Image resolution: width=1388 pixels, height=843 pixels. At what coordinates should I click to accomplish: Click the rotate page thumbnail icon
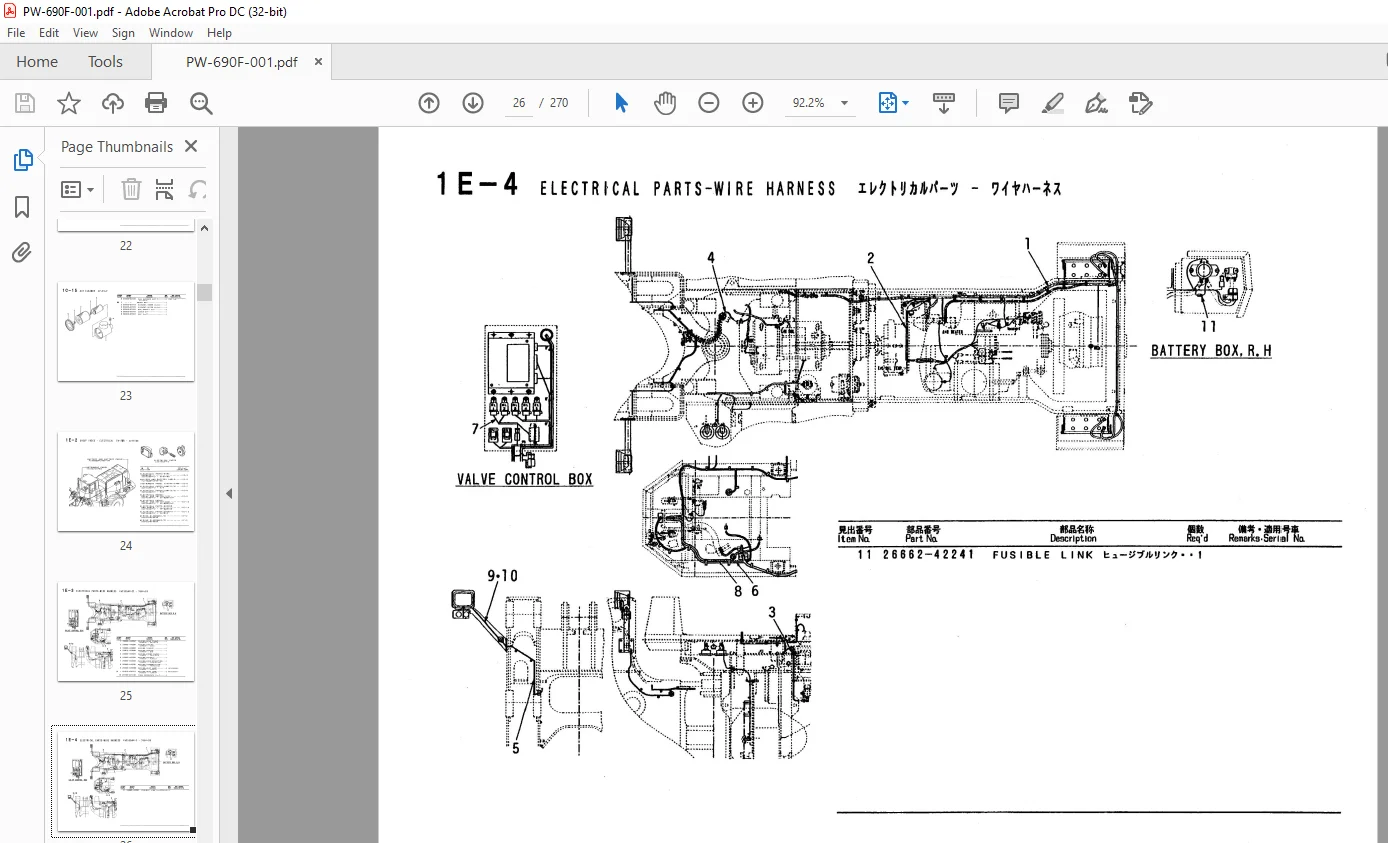point(198,189)
